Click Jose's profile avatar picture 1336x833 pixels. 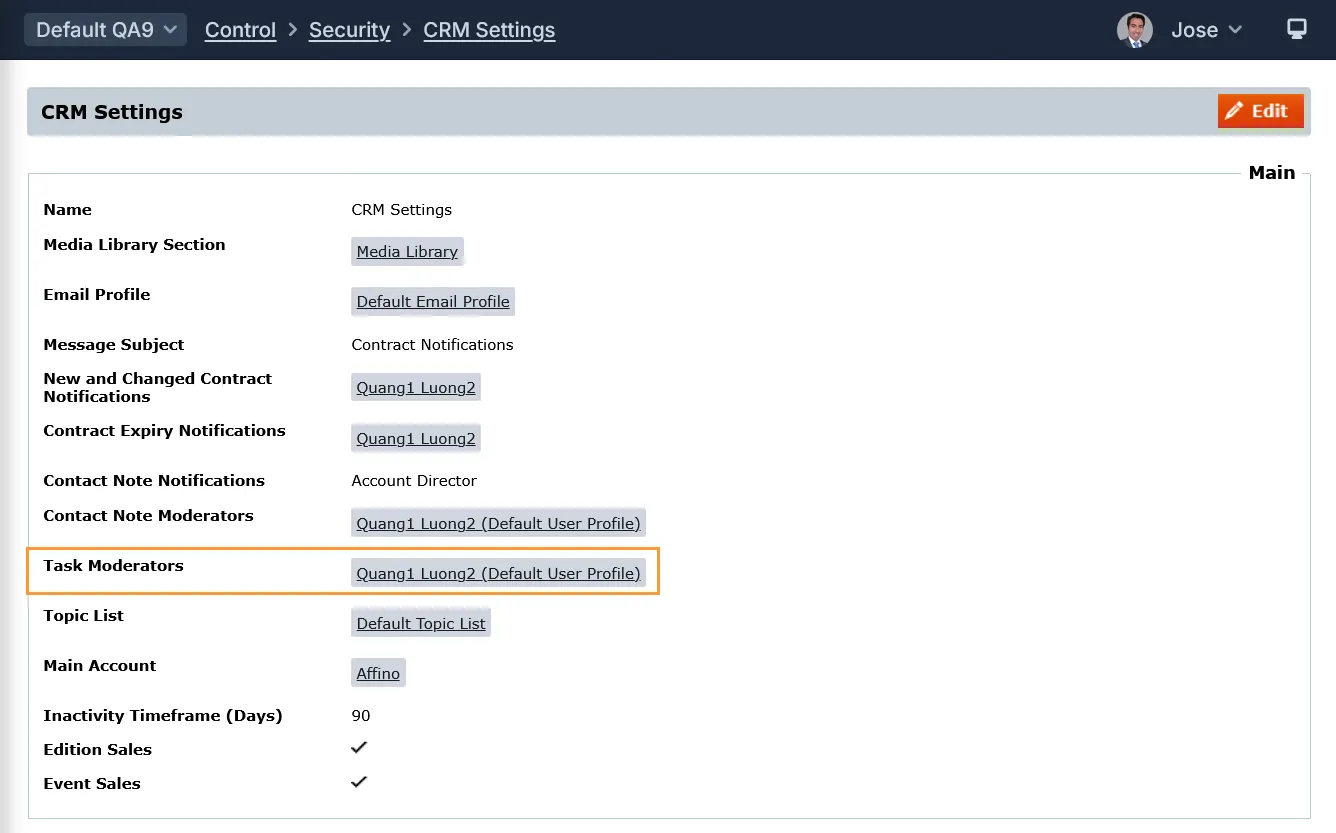(1134, 30)
